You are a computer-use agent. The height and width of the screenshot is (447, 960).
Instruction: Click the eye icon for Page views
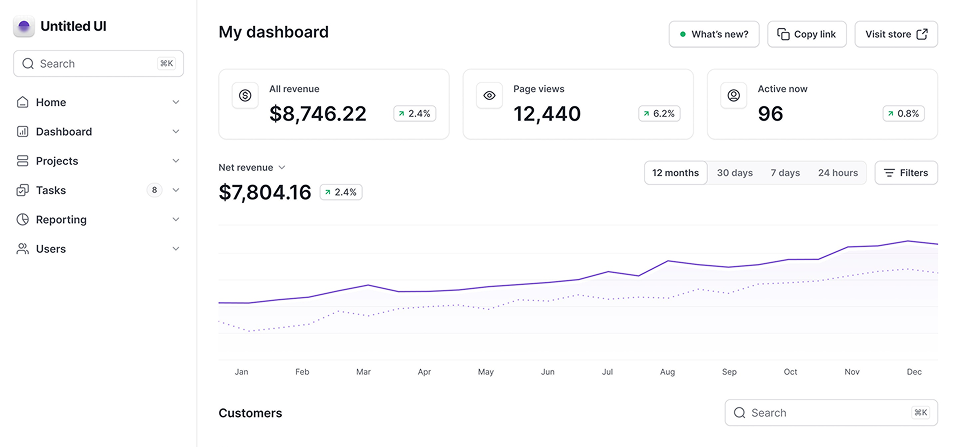[x=489, y=95]
